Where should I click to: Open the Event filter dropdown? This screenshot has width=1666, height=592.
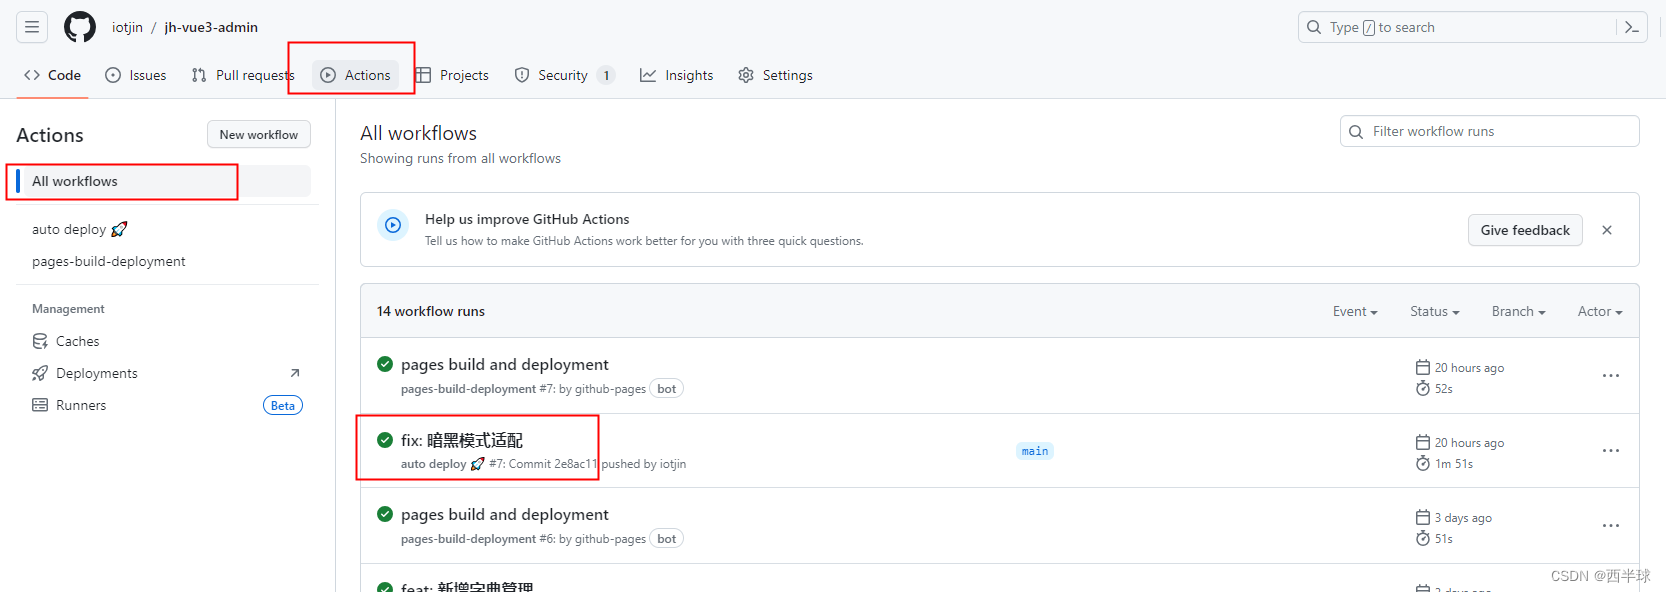[x=1355, y=311]
